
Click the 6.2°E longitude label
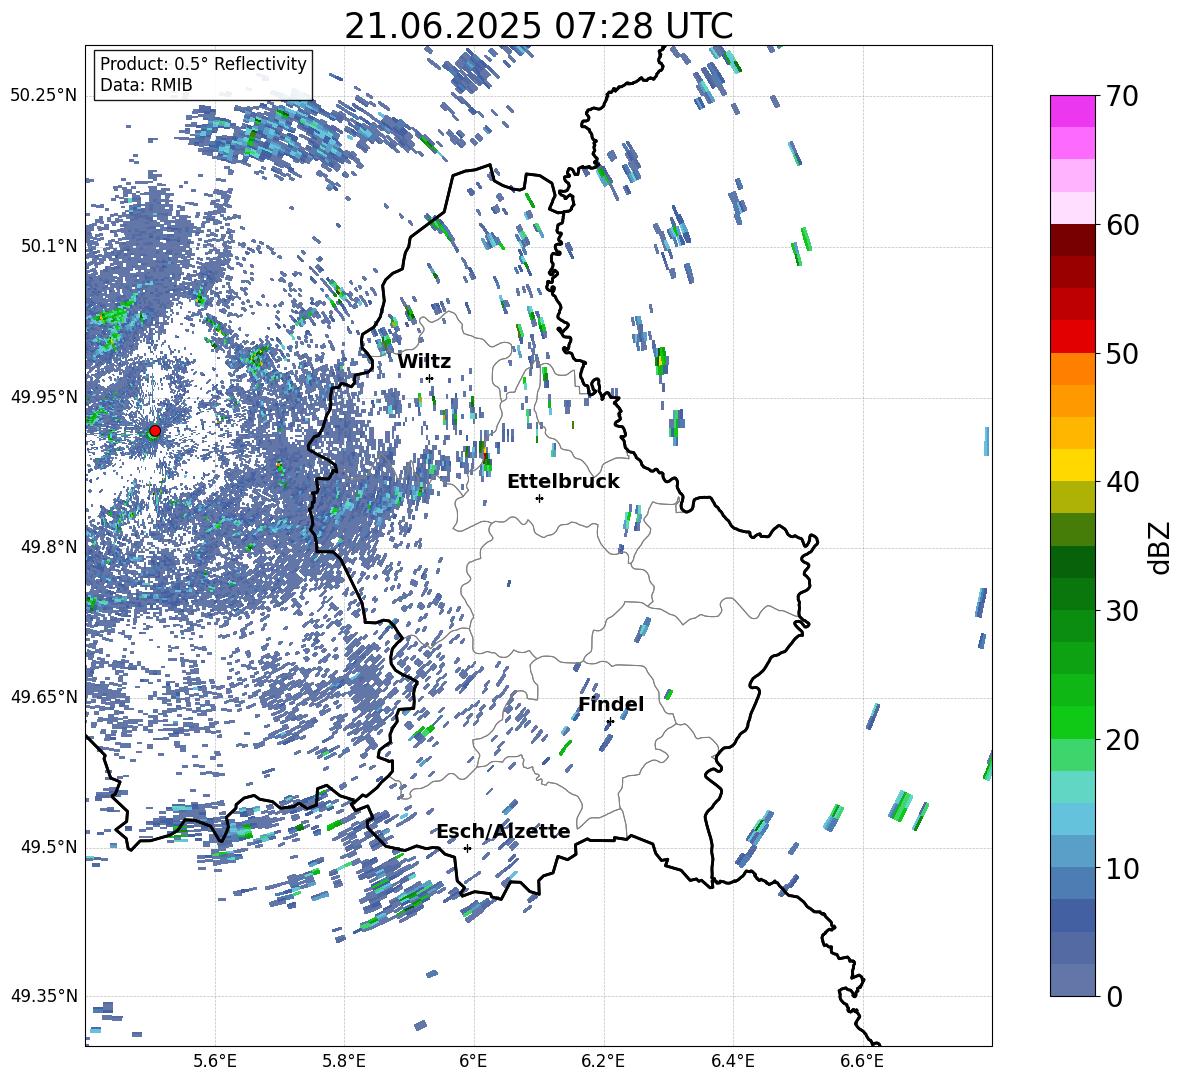(x=603, y=1061)
